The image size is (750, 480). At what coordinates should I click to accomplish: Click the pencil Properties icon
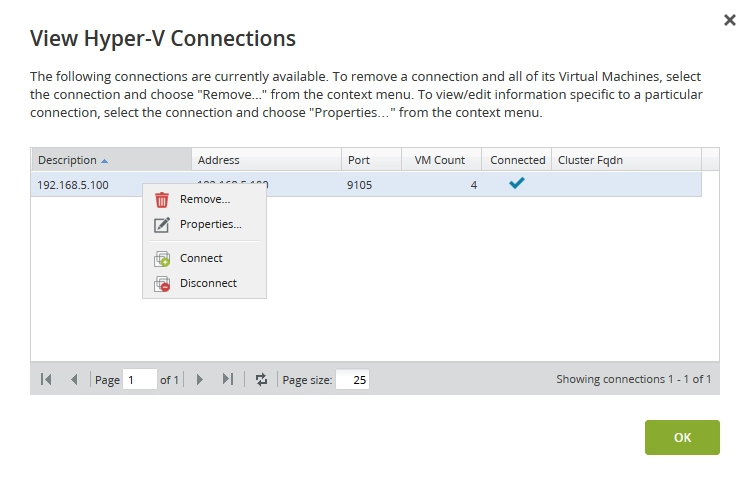point(162,225)
